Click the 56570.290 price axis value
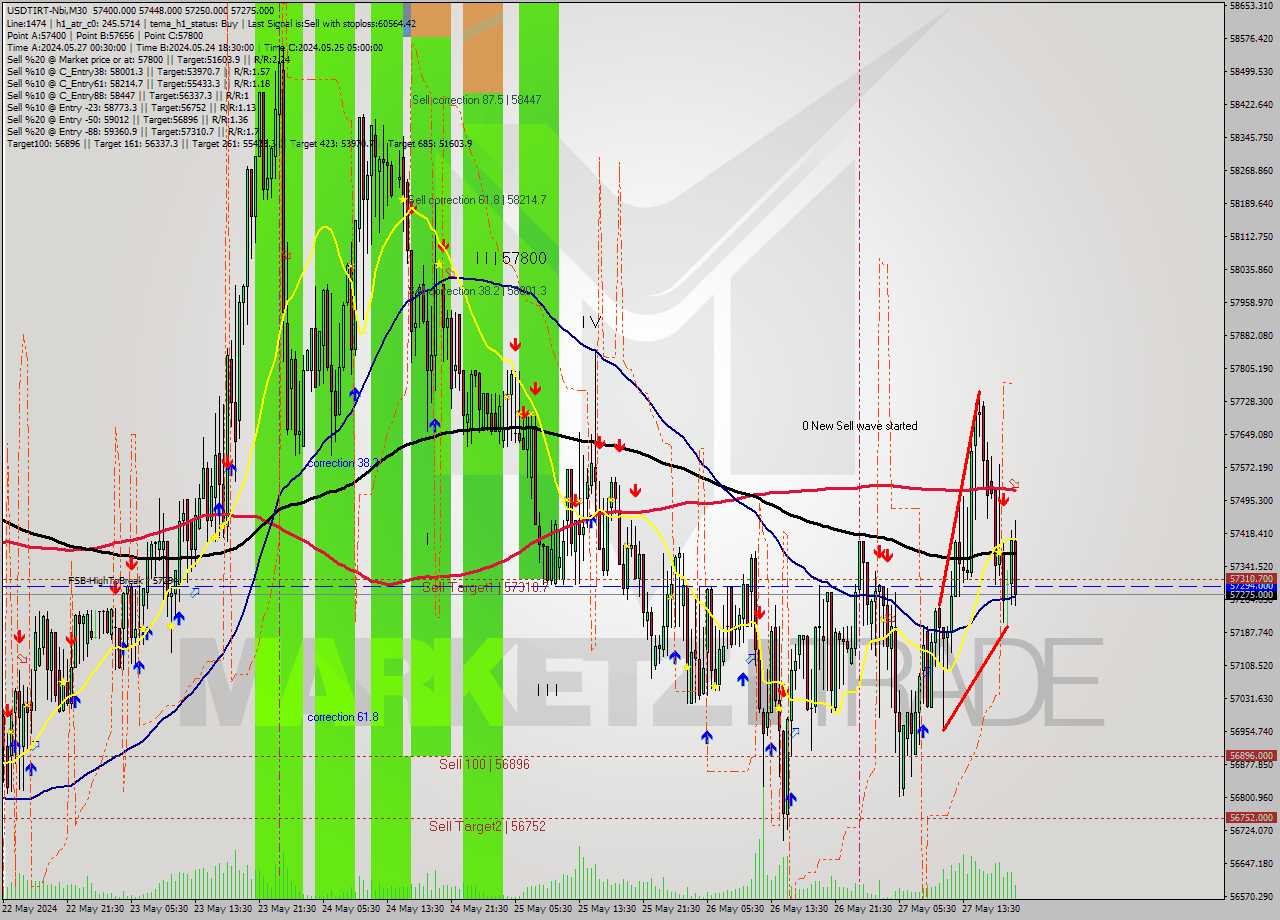Image resolution: width=1280 pixels, height=920 pixels. tap(1251, 896)
